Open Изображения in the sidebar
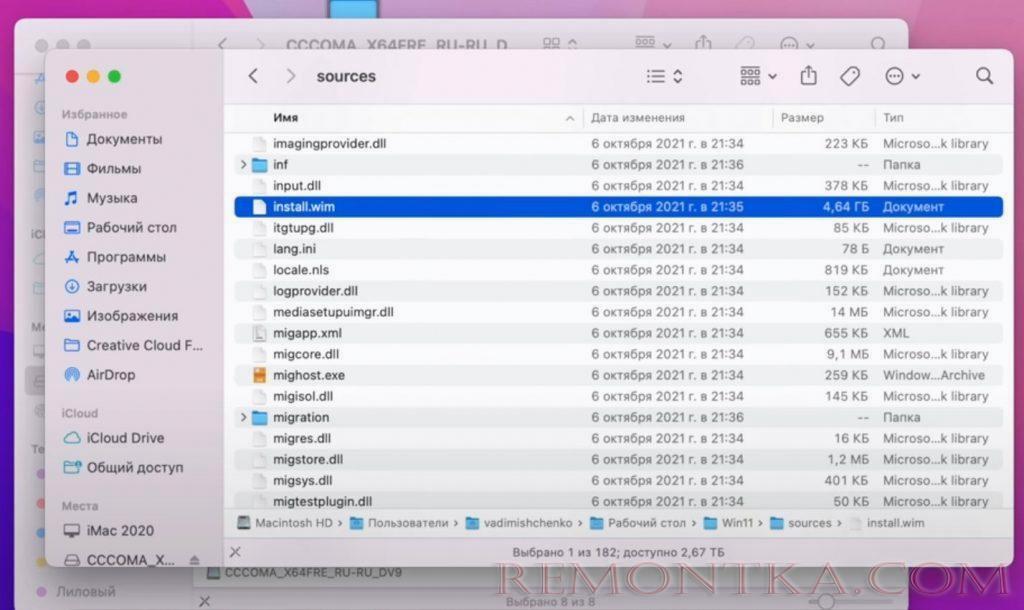The height and width of the screenshot is (610, 1024). click(x=121, y=316)
